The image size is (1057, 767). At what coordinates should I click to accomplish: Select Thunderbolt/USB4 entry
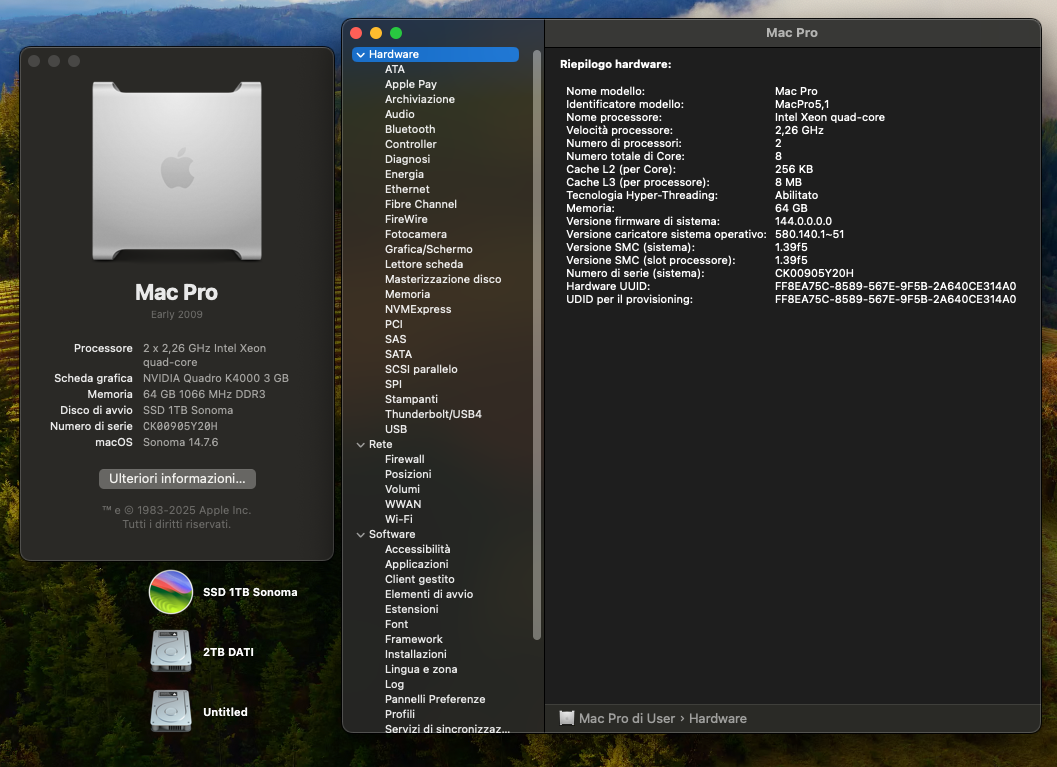(x=433, y=415)
